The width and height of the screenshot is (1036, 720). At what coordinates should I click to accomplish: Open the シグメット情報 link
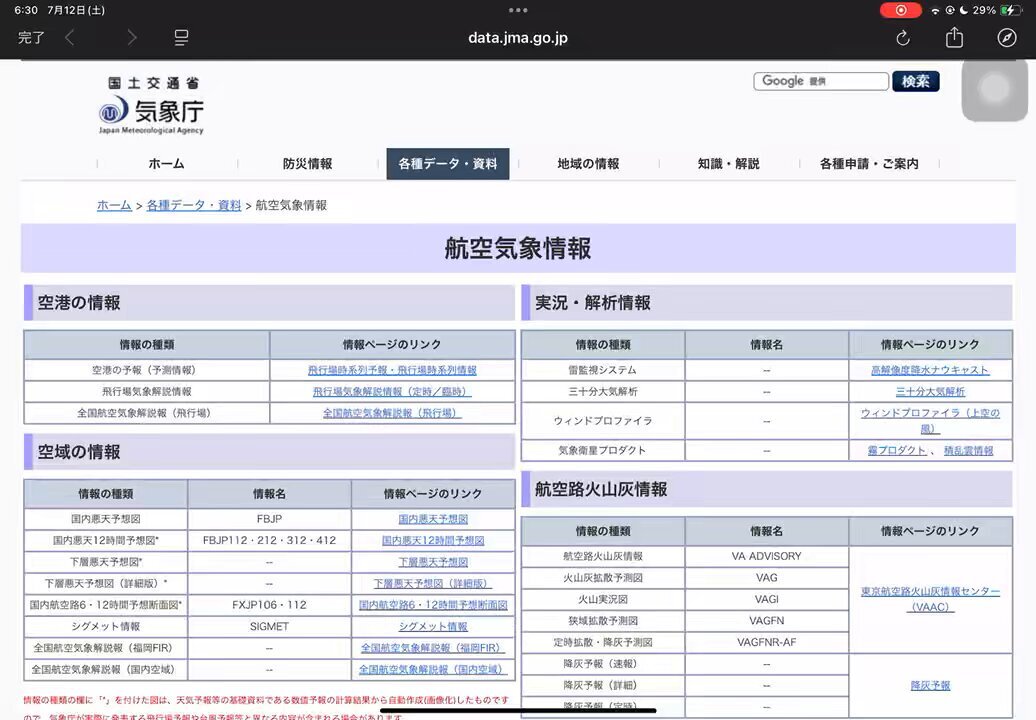[433, 627]
